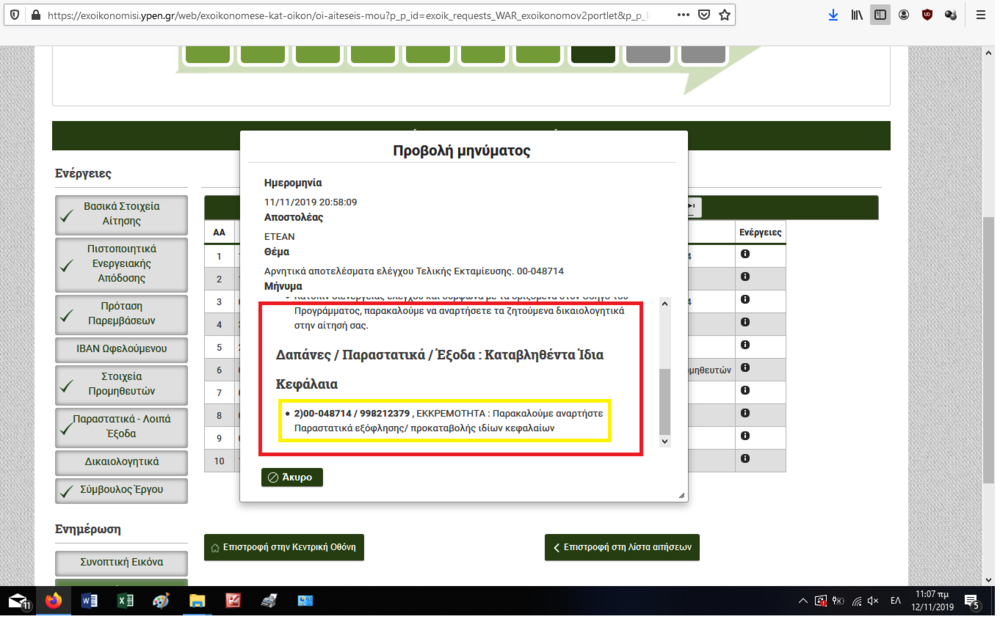Viewport: 1000px width, 622px height.
Task: Bookmark this page with the star
Action: coord(725,15)
